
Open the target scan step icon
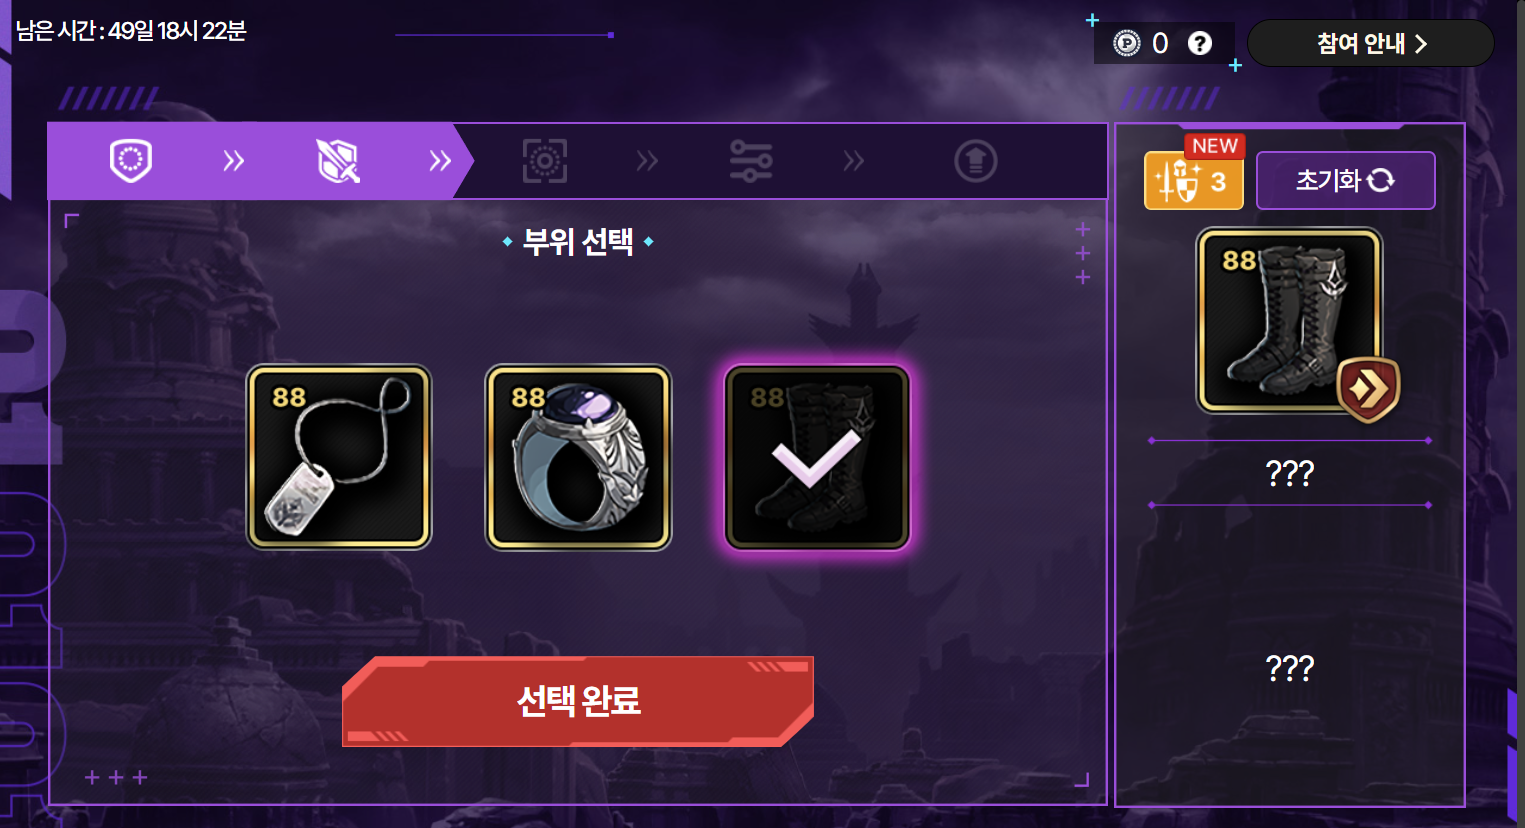(x=545, y=161)
